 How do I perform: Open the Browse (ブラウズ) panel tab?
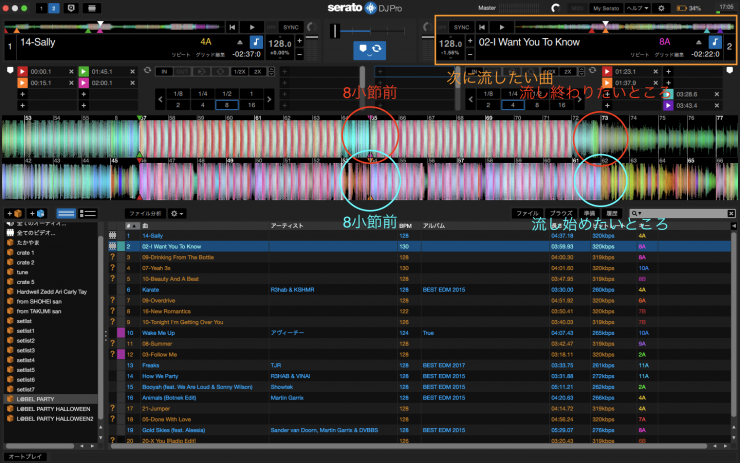[x=561, y=213]
